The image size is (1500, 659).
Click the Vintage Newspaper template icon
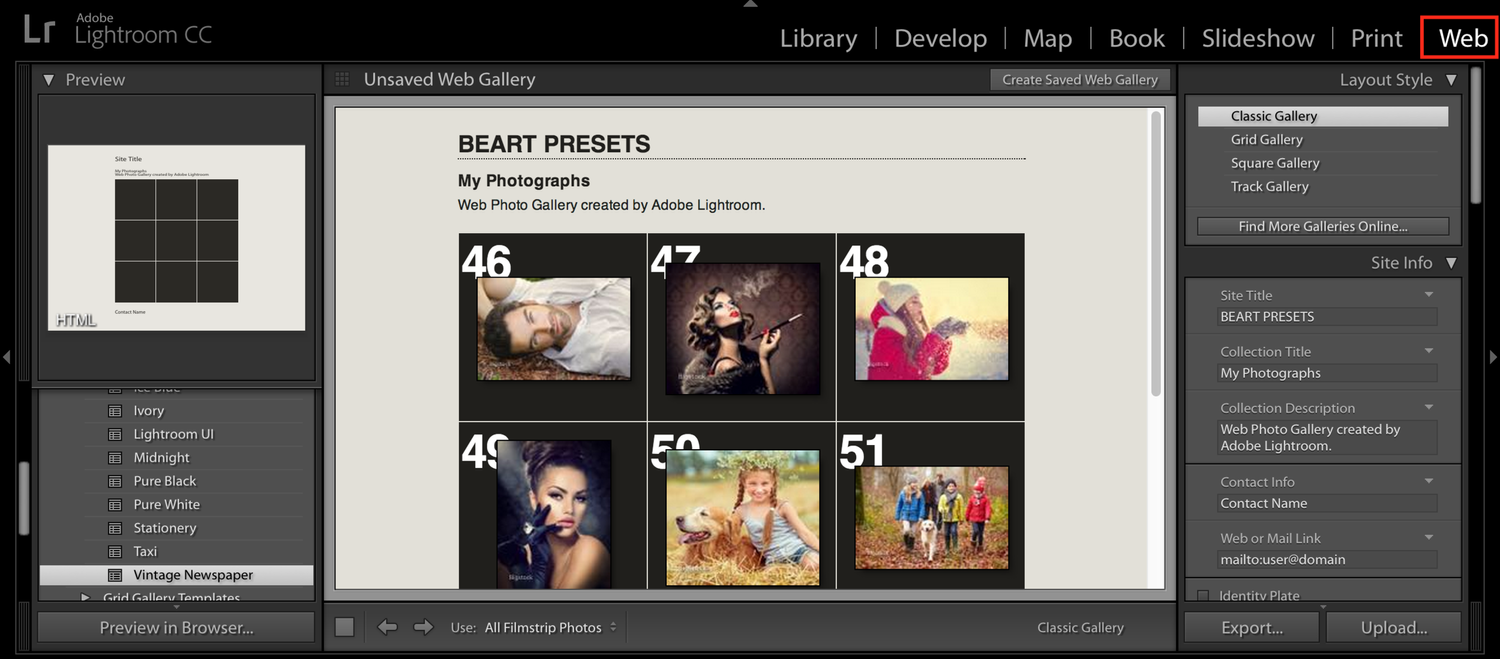117,575
